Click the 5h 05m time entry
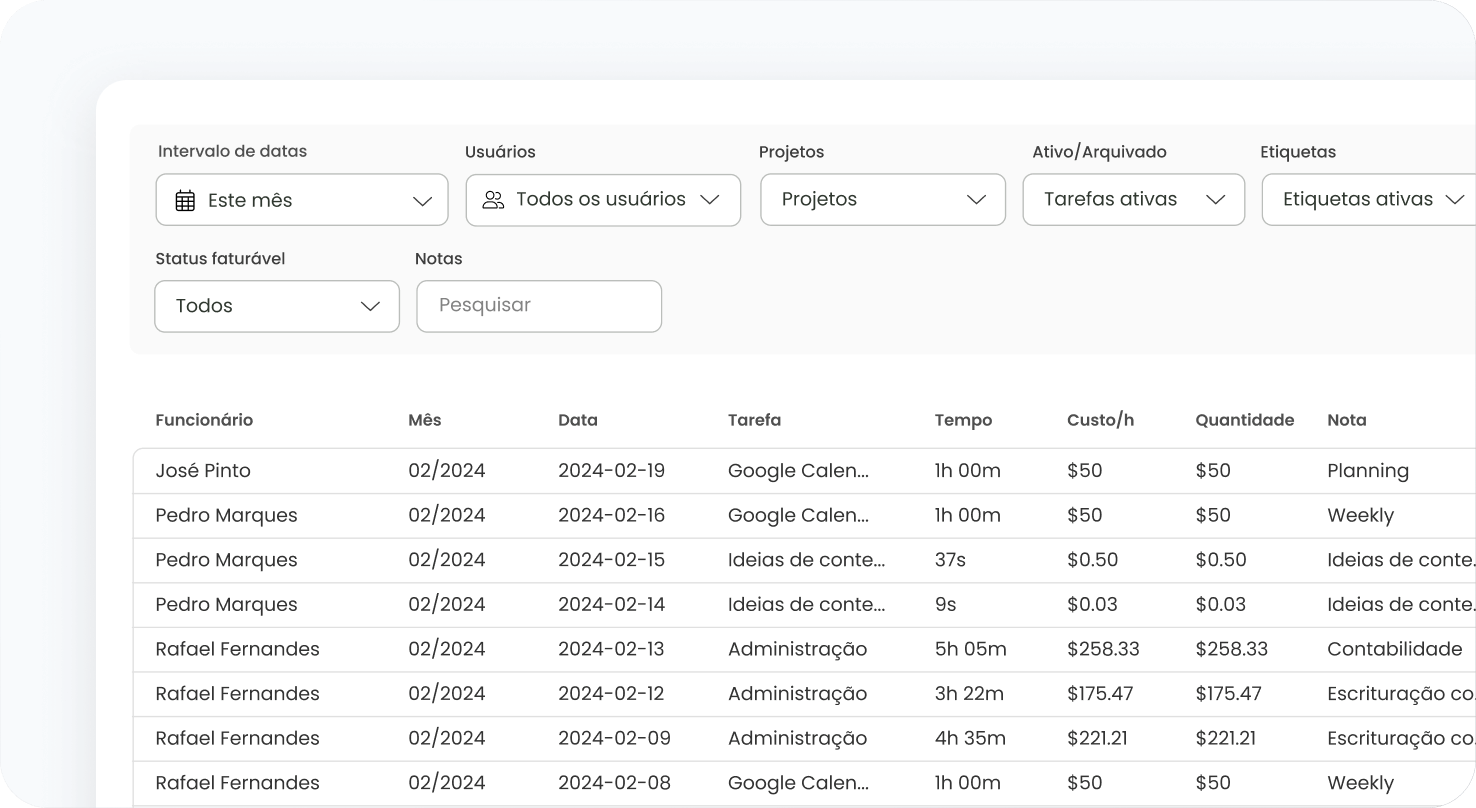Image resolution: width=1476 pixels, height=808 pixels. click(970, 649)
